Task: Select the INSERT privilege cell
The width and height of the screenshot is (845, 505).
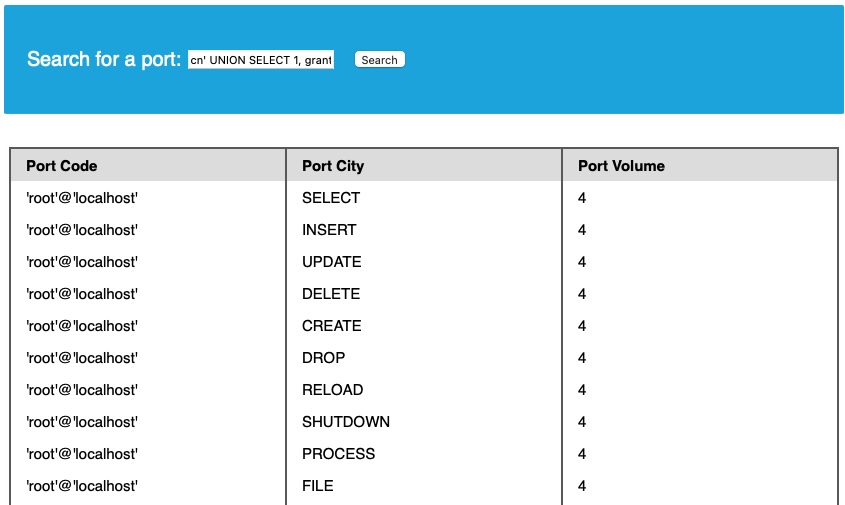Action: click(x=329, y=230)
